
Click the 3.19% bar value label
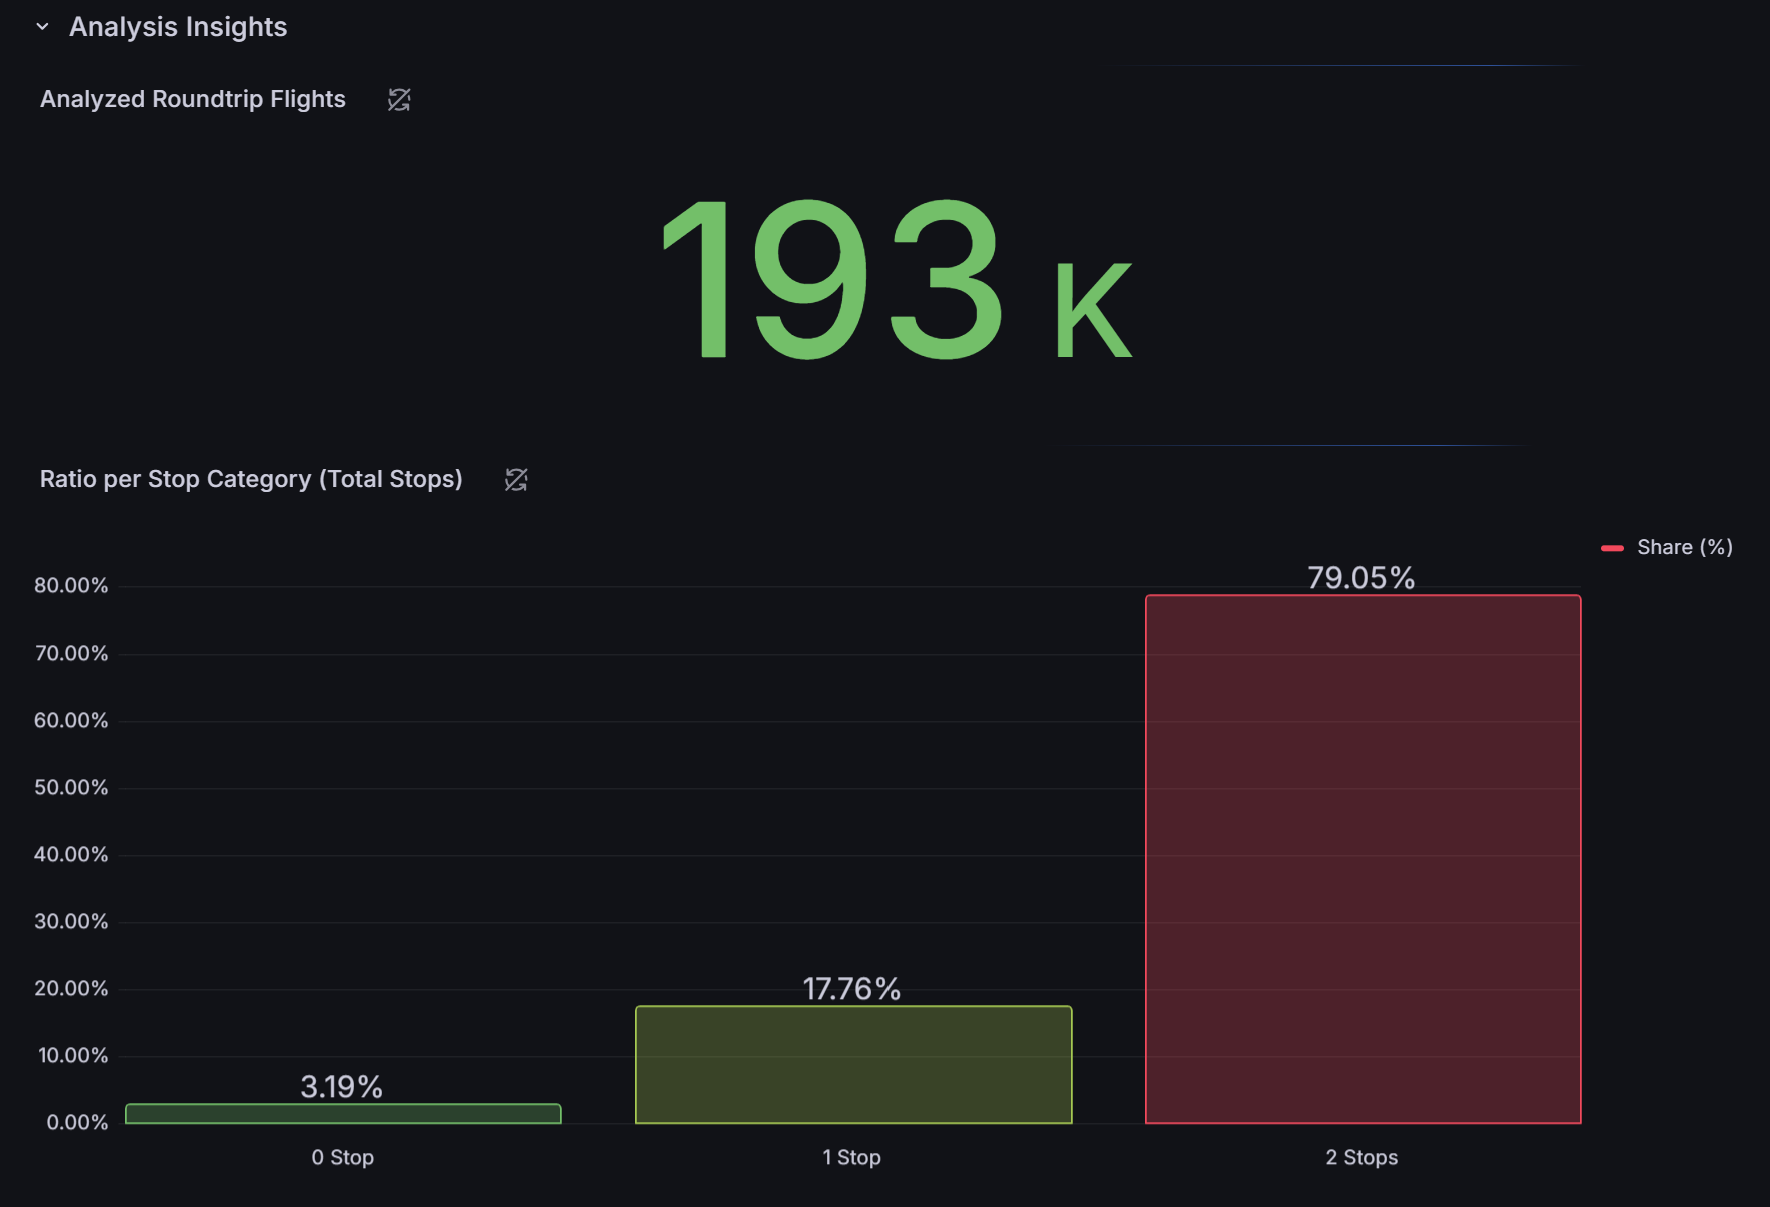(x=342, y=1087)
